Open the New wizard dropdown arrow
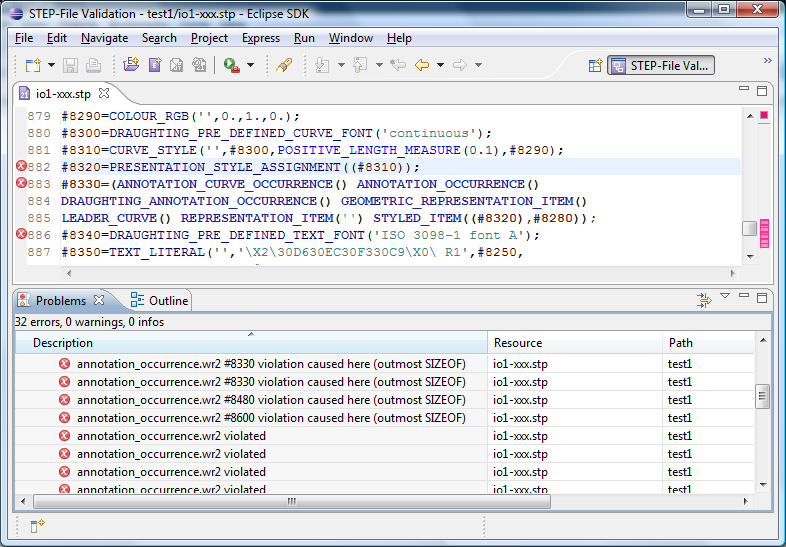Viewport: 786px width, 547px height. (x=51, y=65)
